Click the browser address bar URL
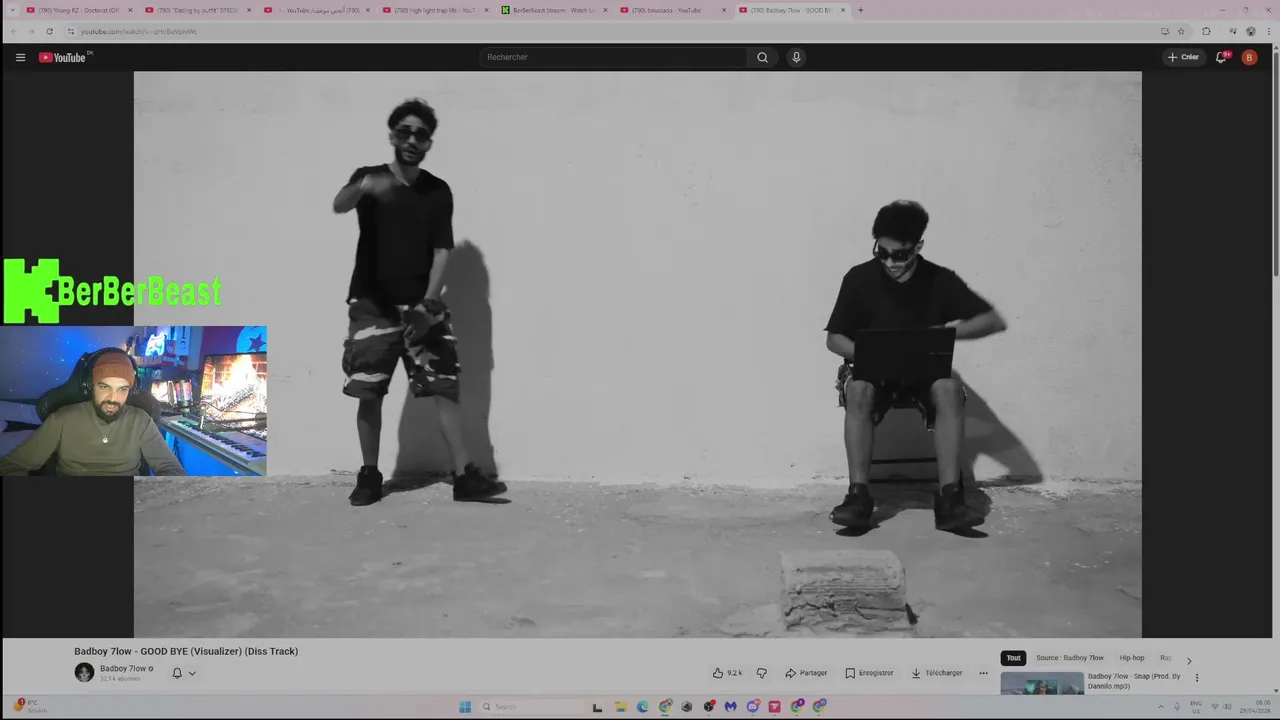1280x720 pixels. tap(139, 31)
